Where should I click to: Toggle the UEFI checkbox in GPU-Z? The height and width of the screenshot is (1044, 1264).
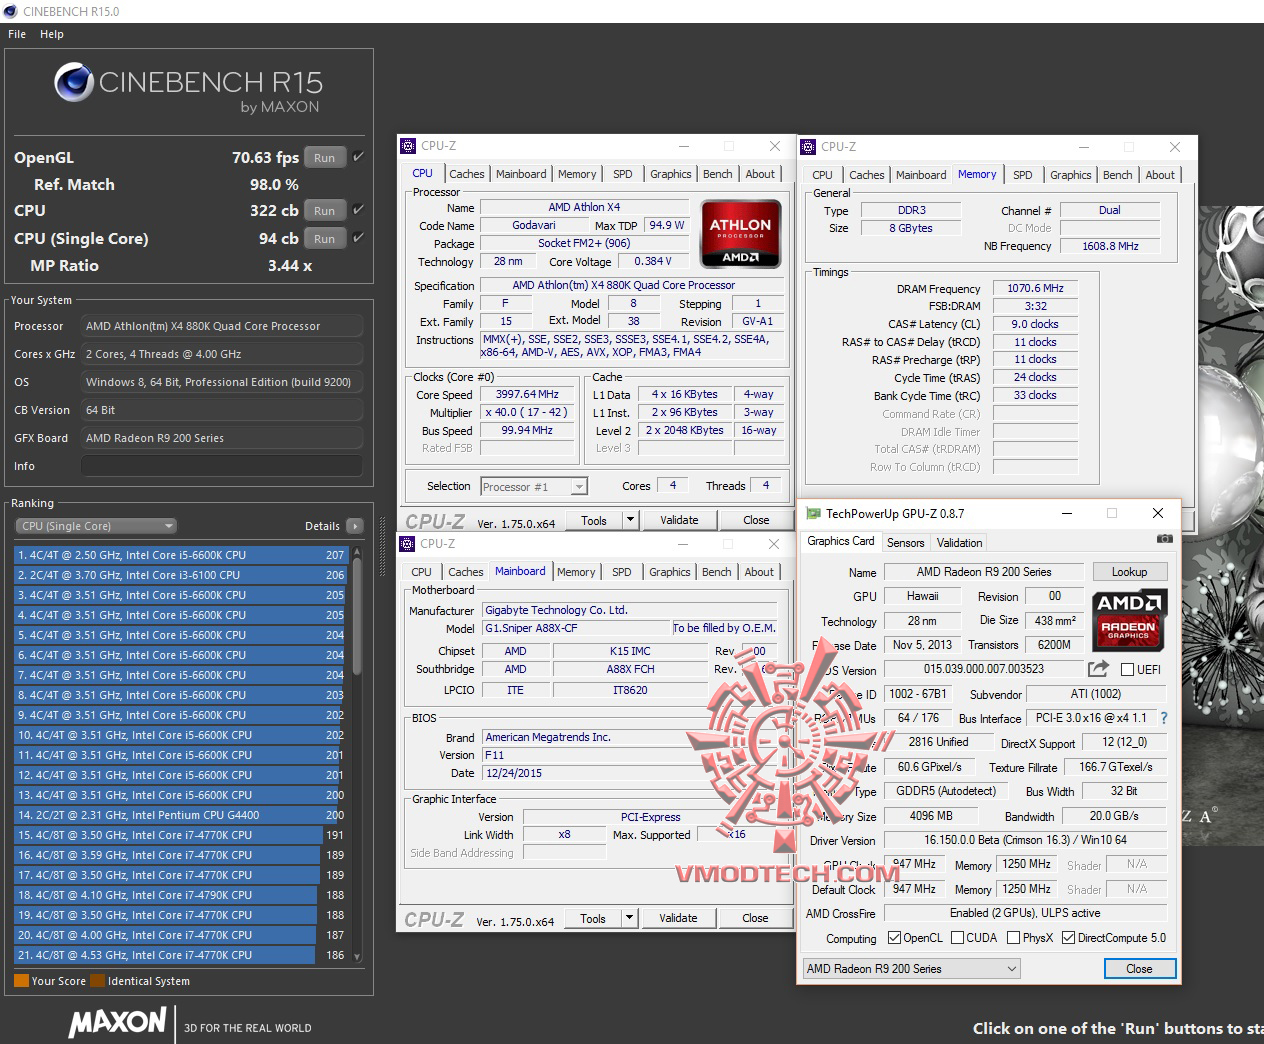pos(1127,669)
